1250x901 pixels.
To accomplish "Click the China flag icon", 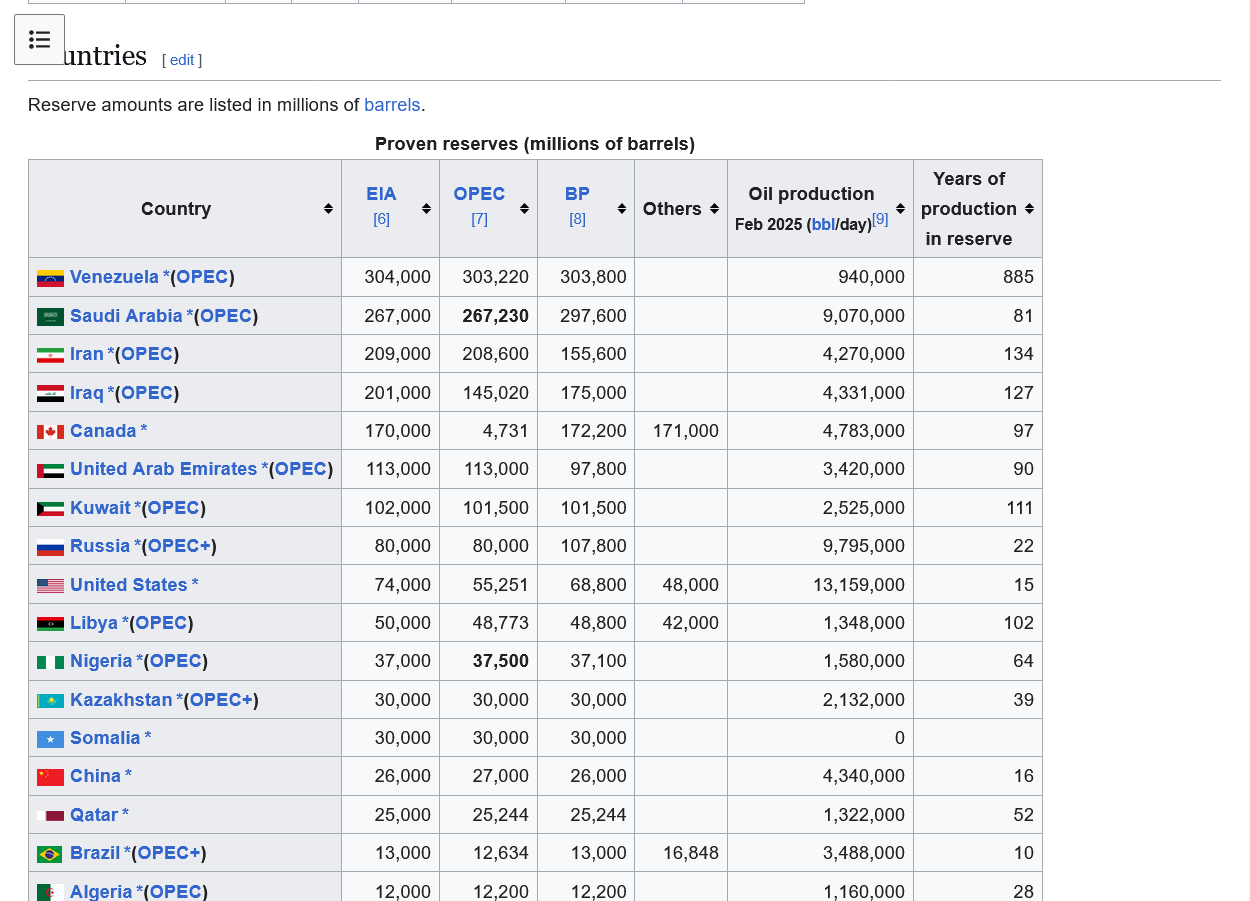I will (x=50, y=777).
